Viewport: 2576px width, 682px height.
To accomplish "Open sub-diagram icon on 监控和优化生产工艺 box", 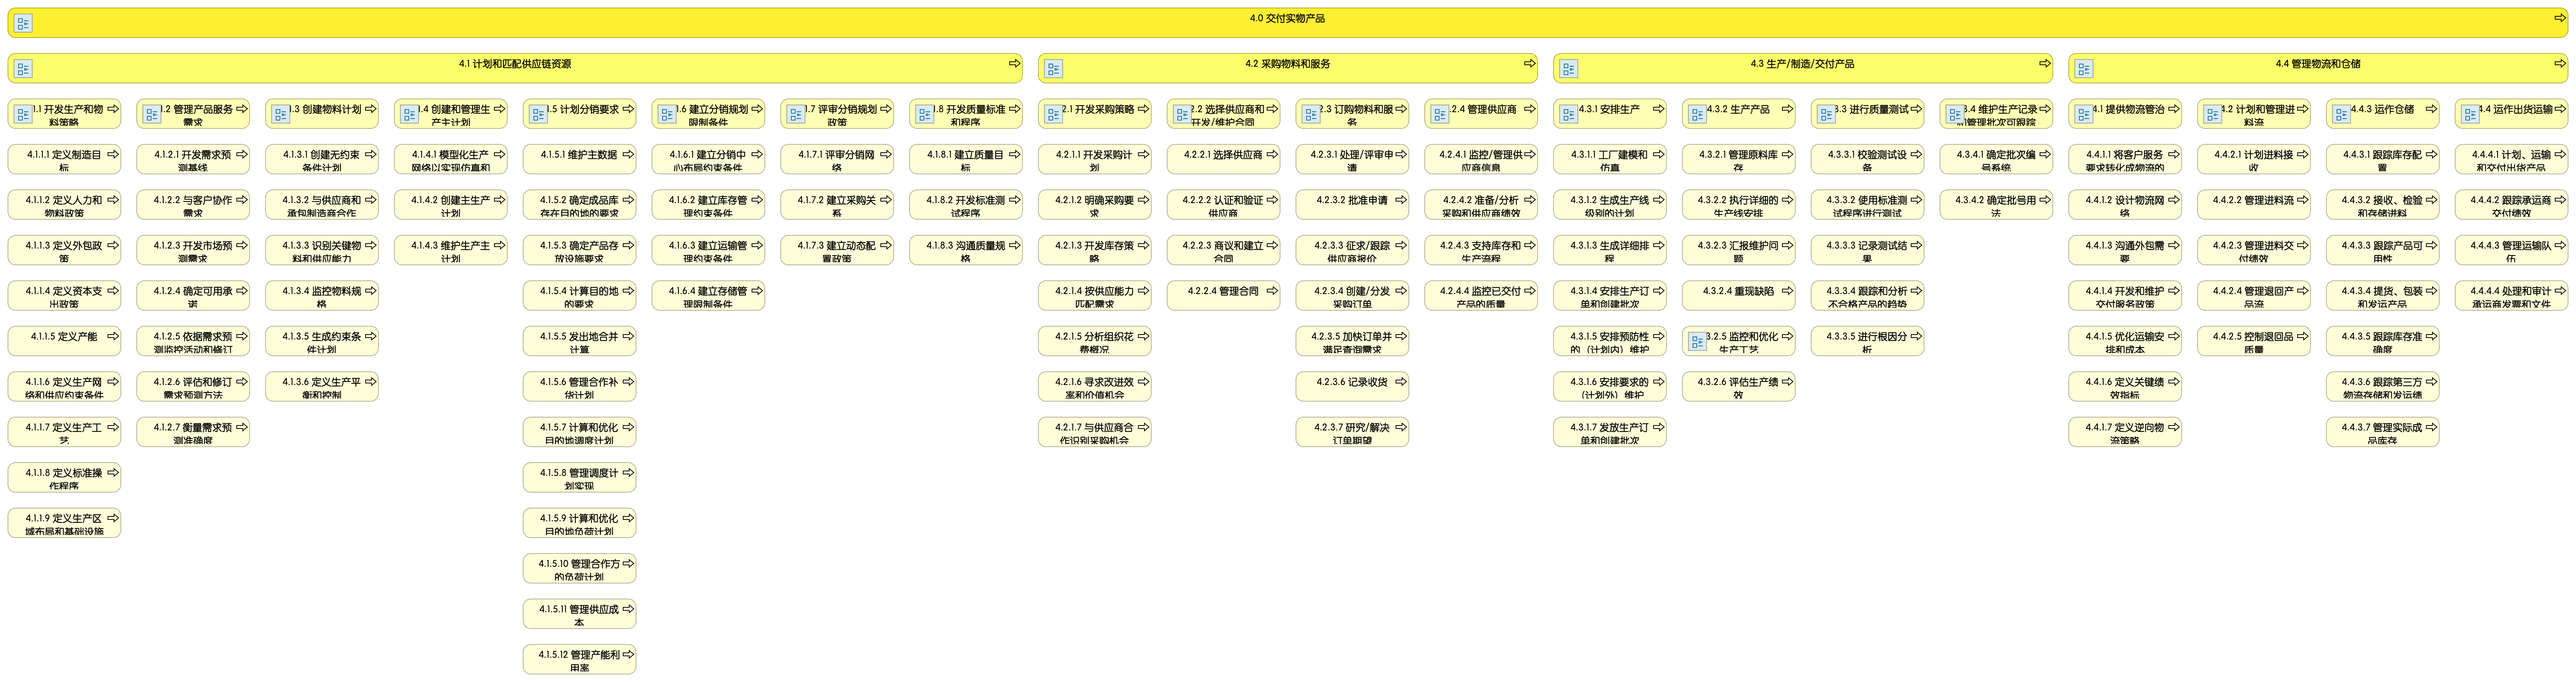I will pos(1697,342).
